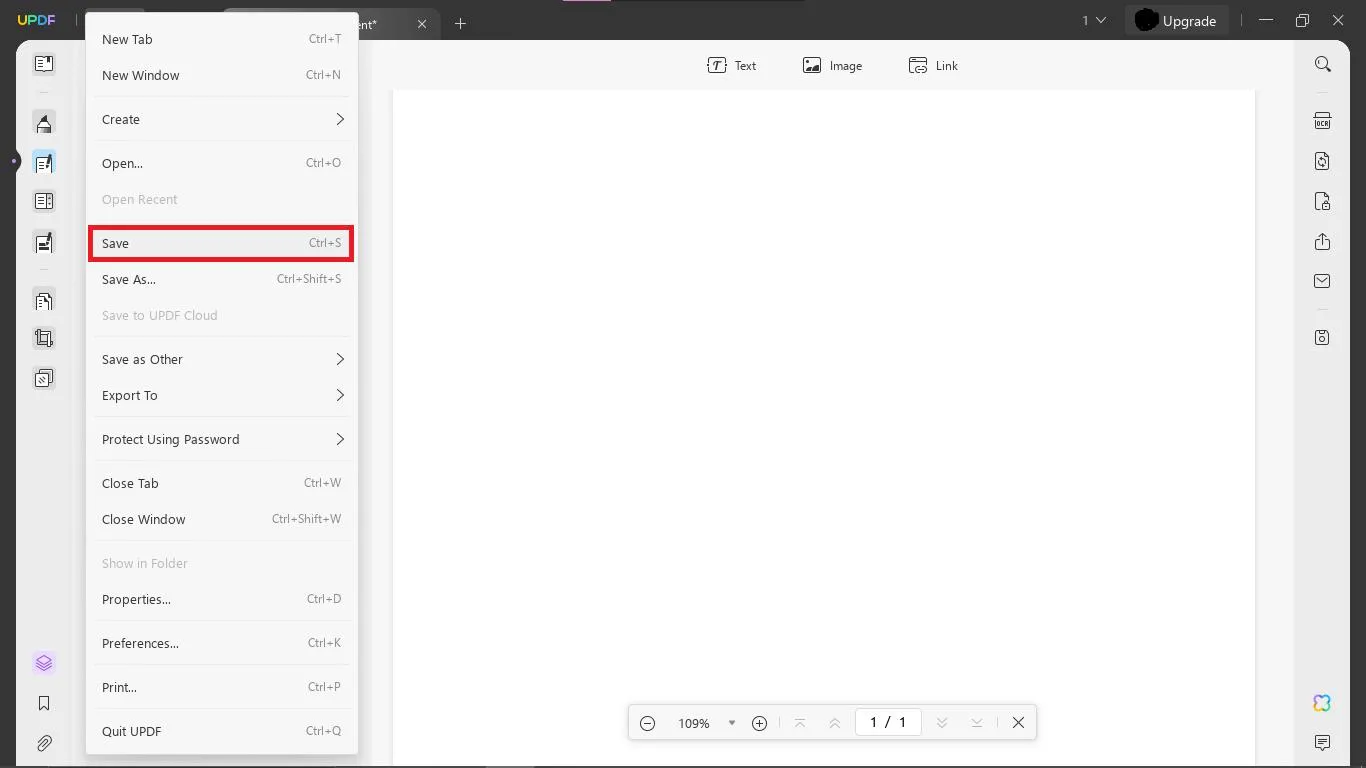Open the UPDF AI assistant icon

(x=1322, y=703)
